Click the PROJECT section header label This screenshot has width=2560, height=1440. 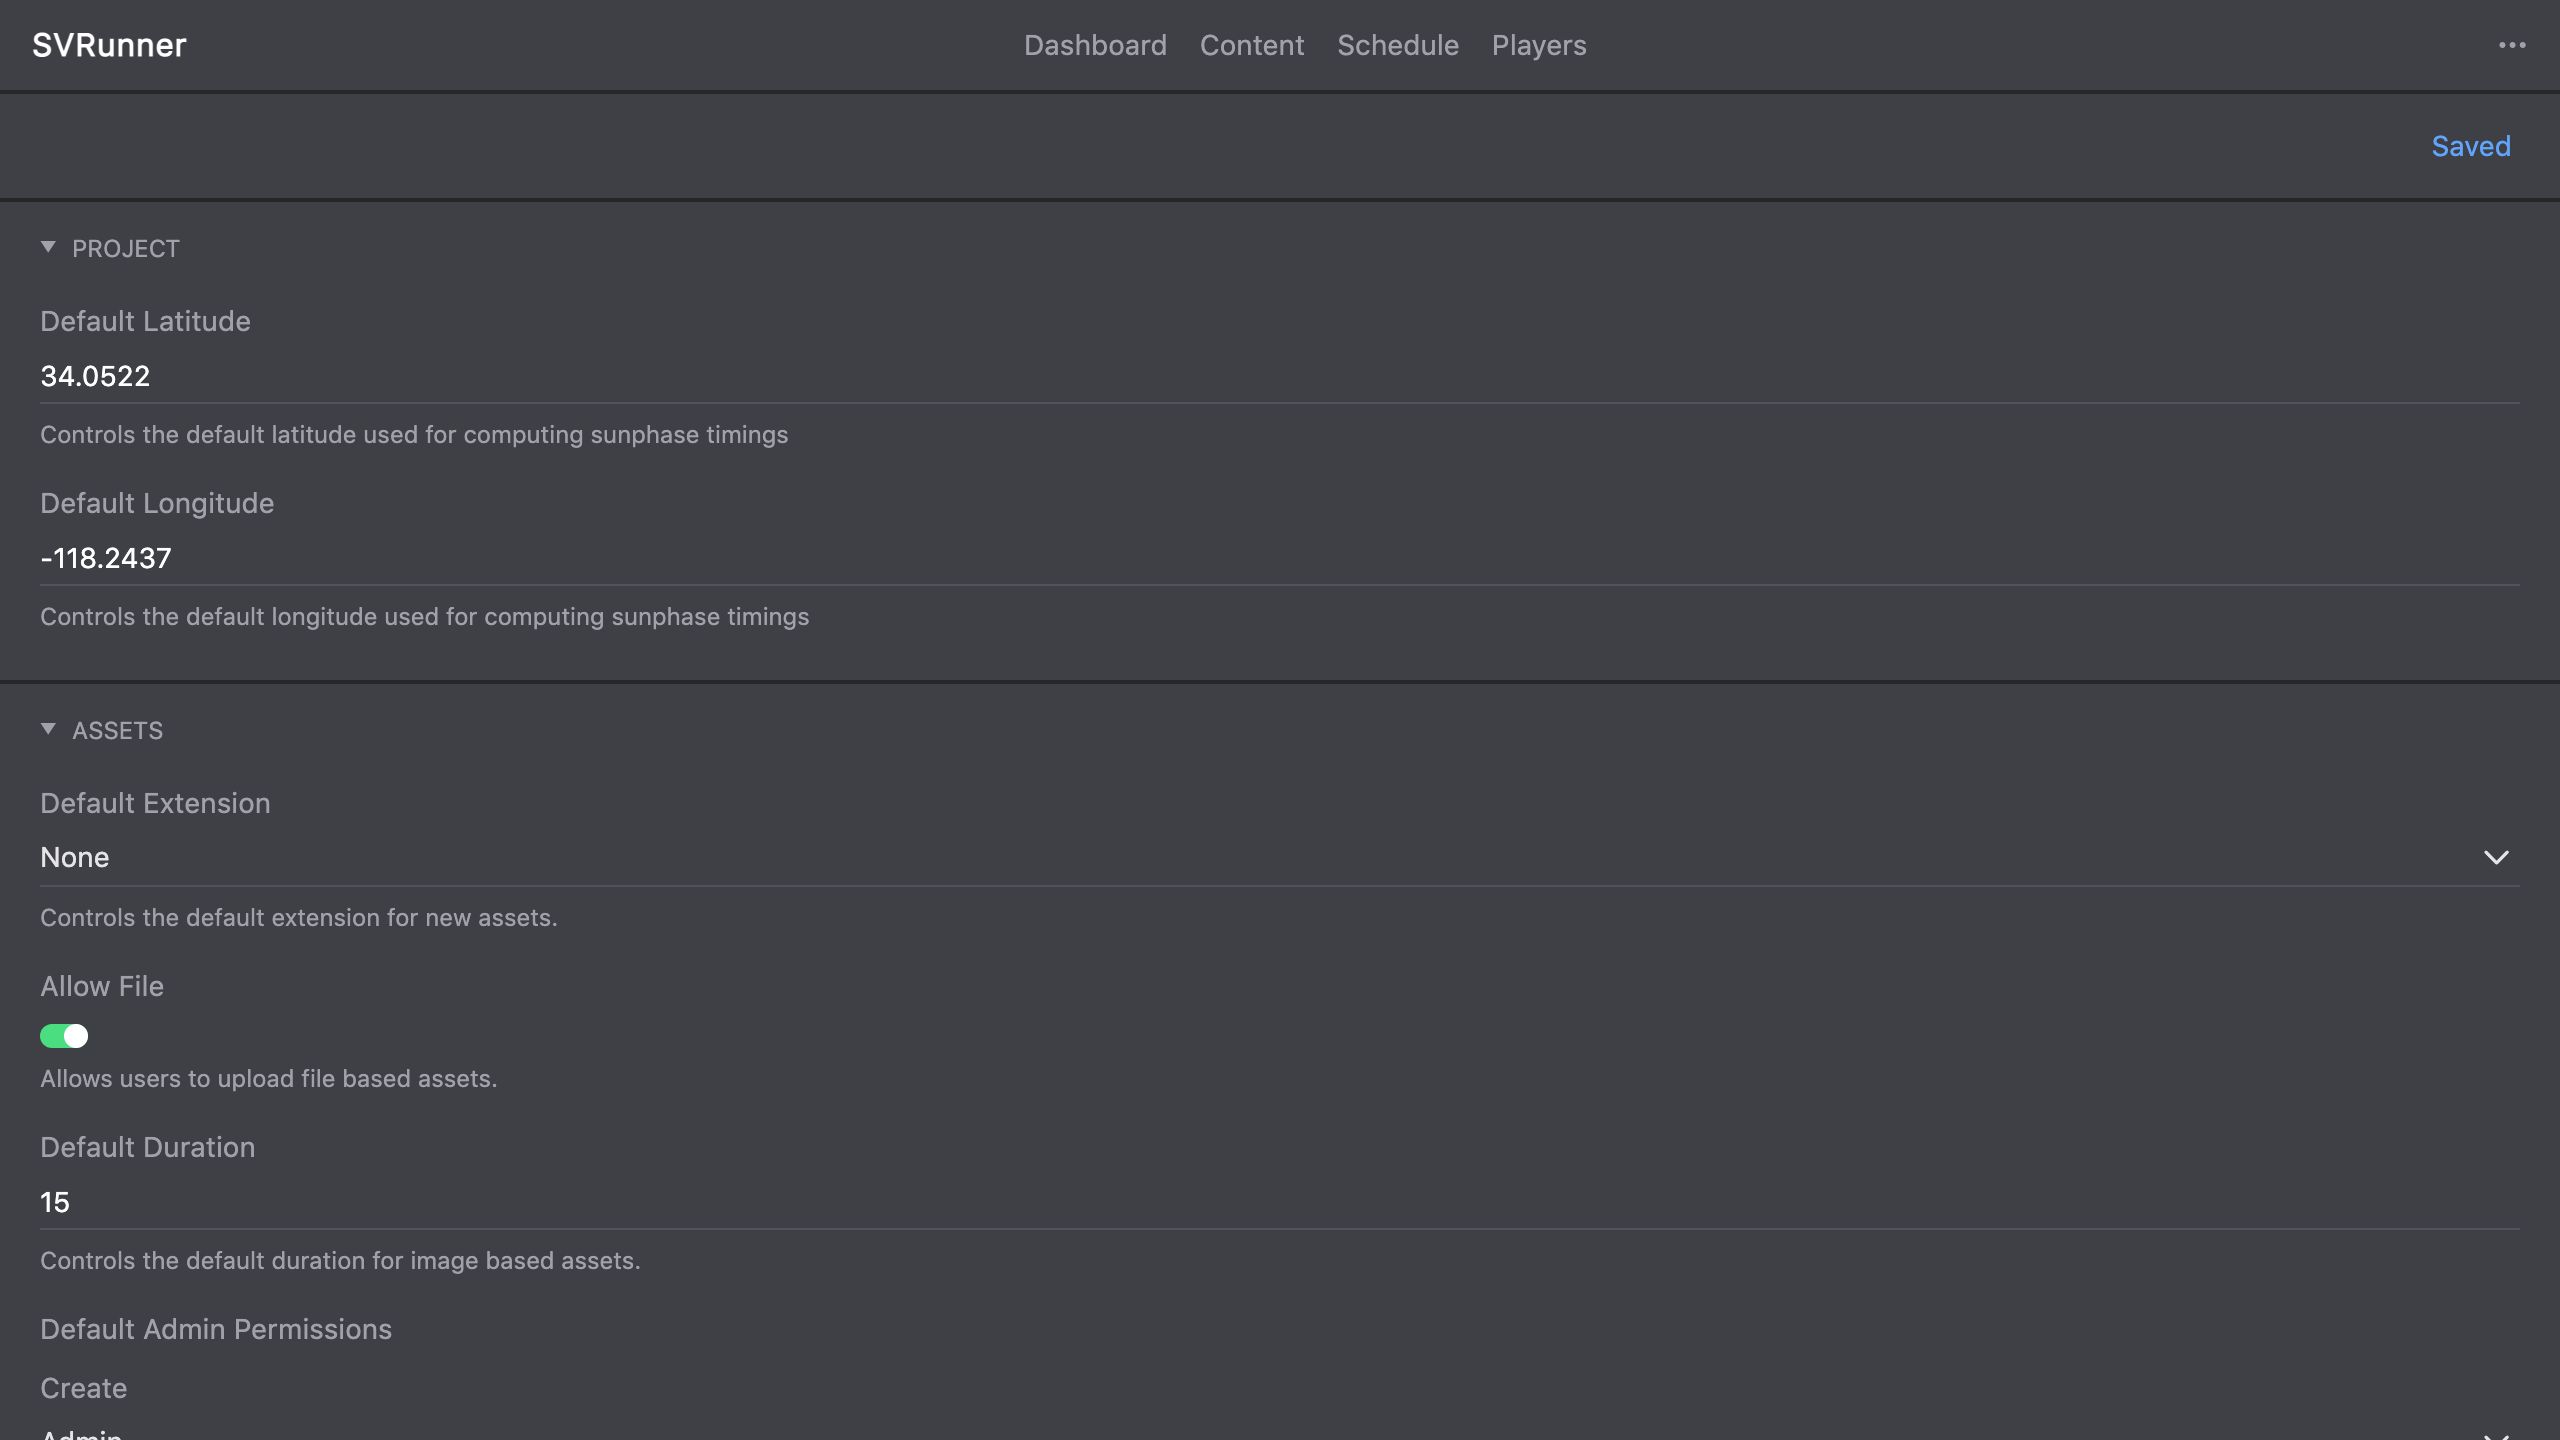126,249
